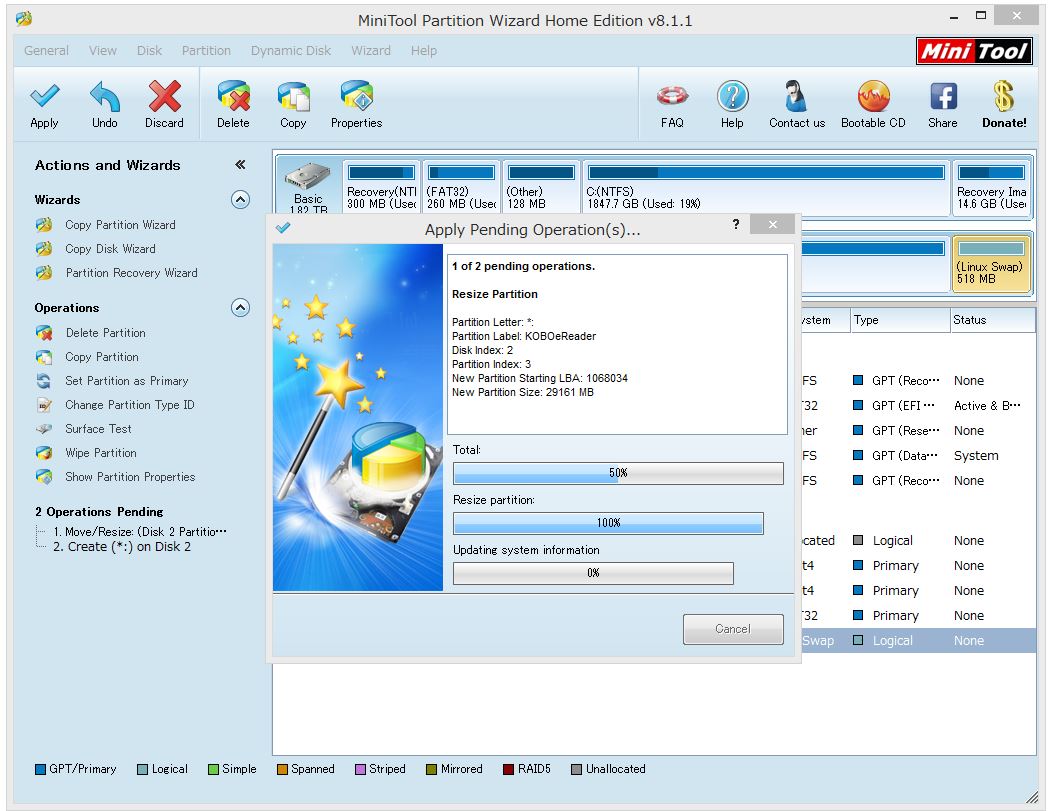
Task: Collapse the Actions and Wizards panel
Action: [x=240, y=165]
